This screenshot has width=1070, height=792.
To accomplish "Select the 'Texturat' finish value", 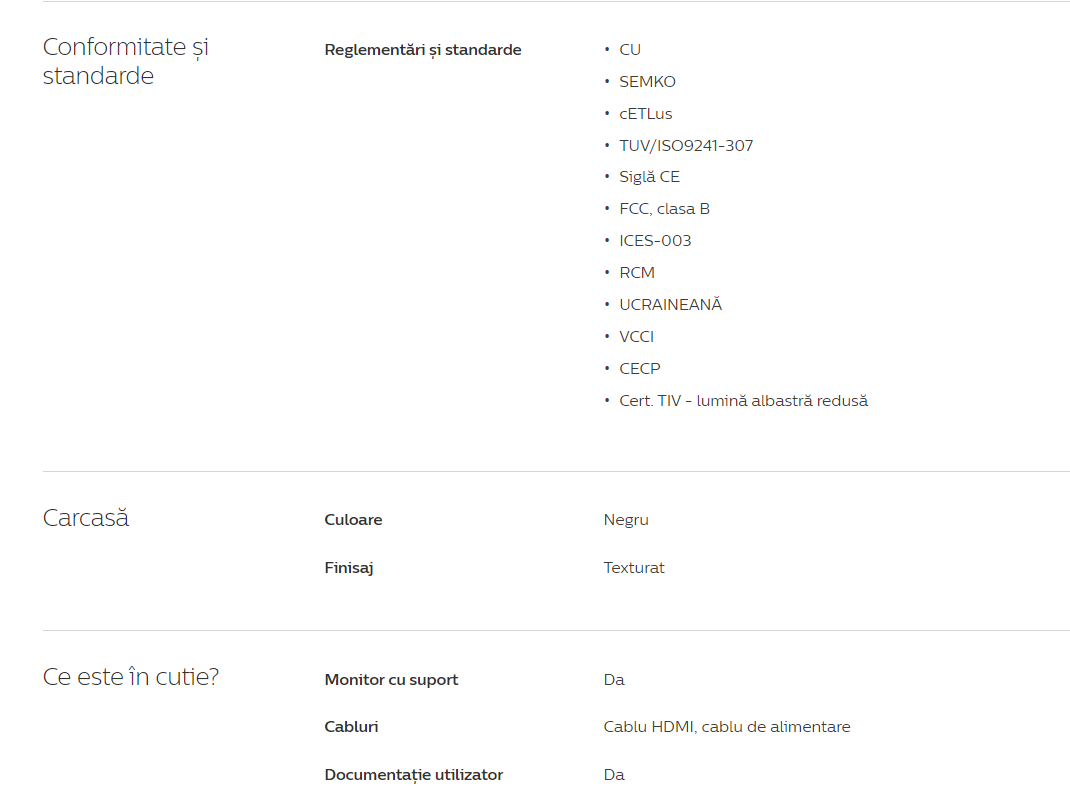I will (x=634, y=568).
